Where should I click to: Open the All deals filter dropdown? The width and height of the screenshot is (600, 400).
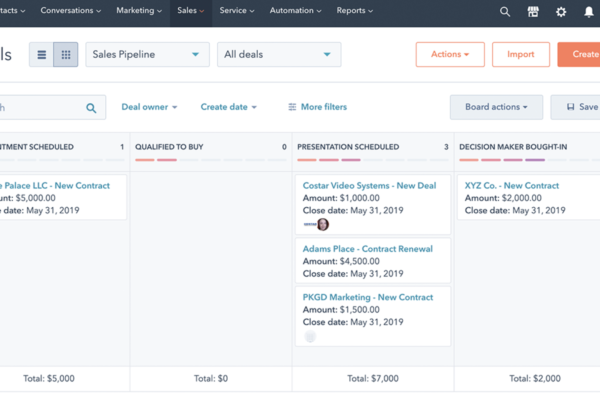click(278, 55)
